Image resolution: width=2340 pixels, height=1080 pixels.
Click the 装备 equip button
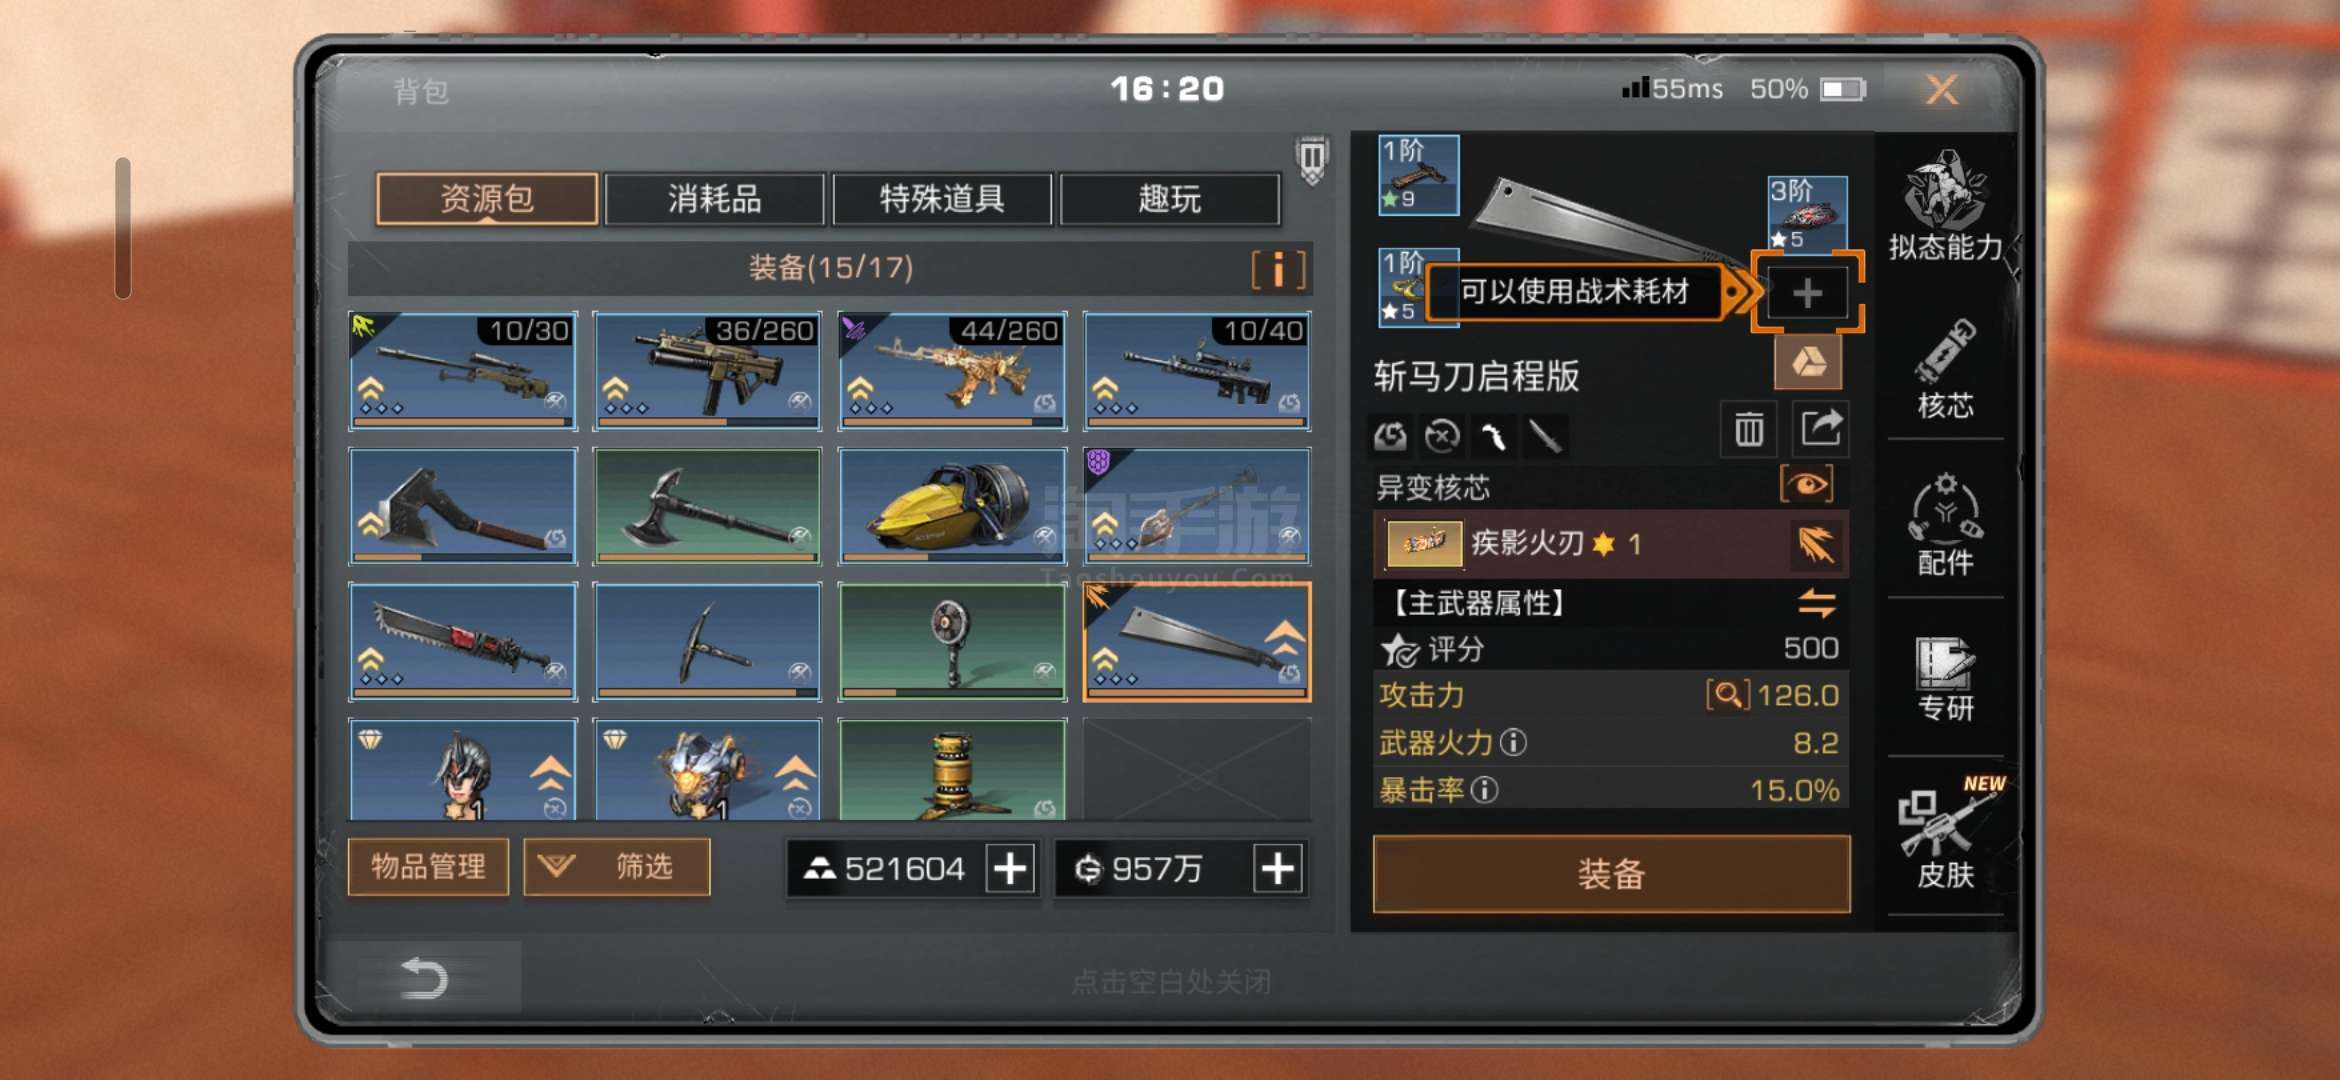tap(1611, 874)
